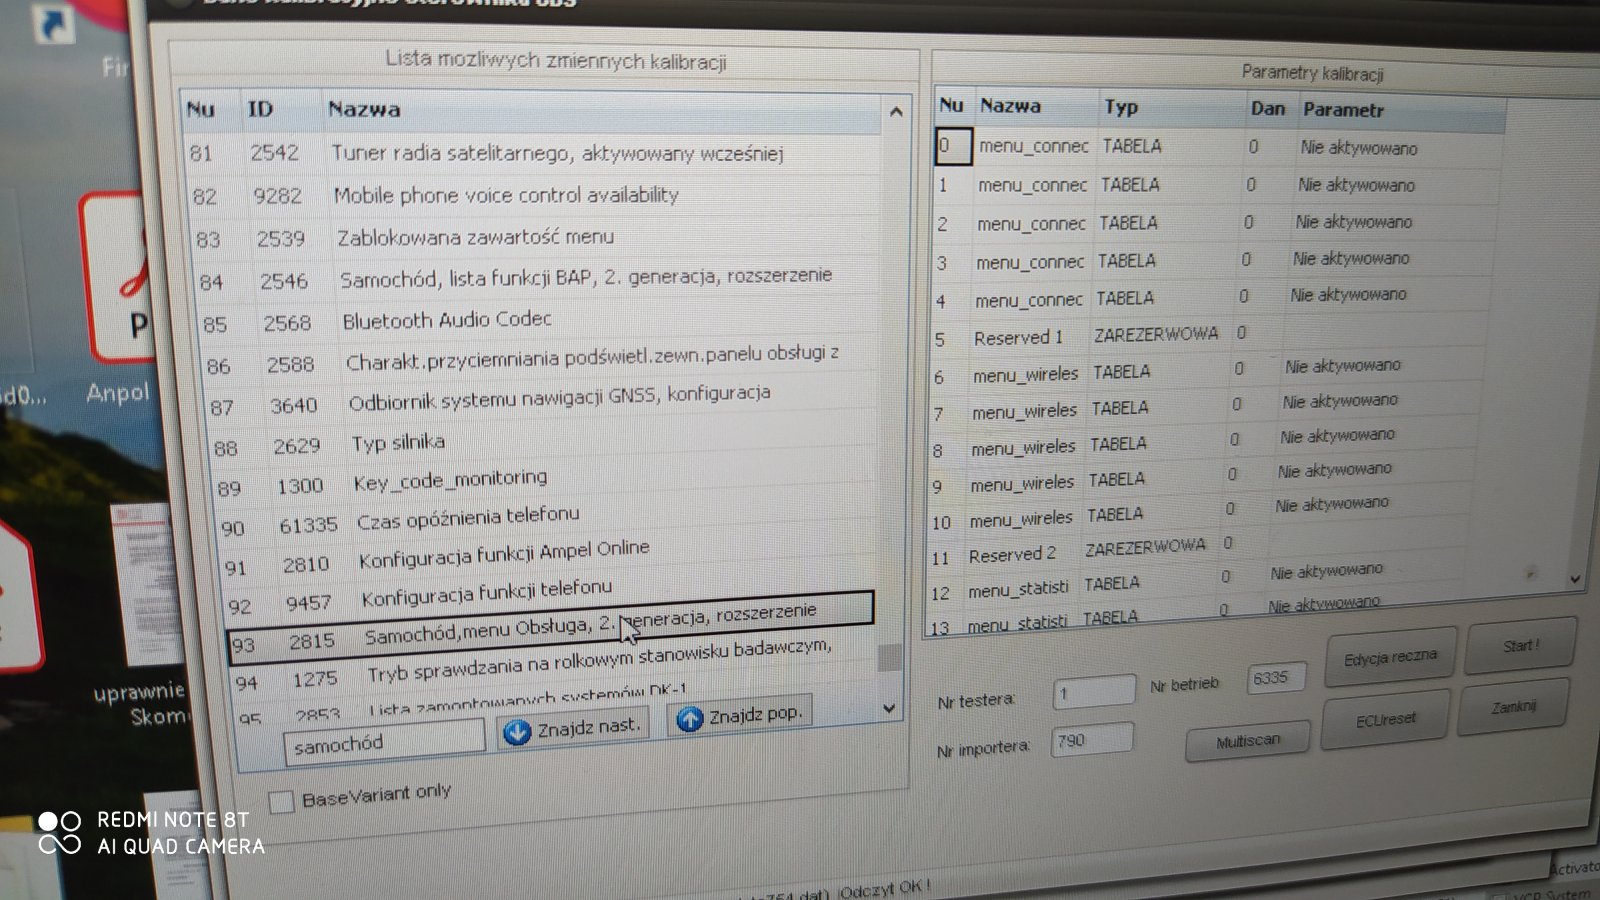The image size is (1600, 900).
Task: Enable the BaseVariant only checkbox
Action: click(x=282, y=801)
